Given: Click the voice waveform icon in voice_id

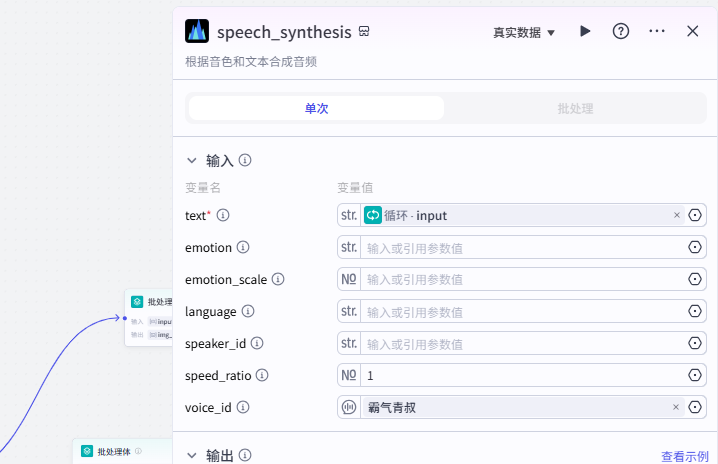Looking at the screenshot, I should pos(349,407).
